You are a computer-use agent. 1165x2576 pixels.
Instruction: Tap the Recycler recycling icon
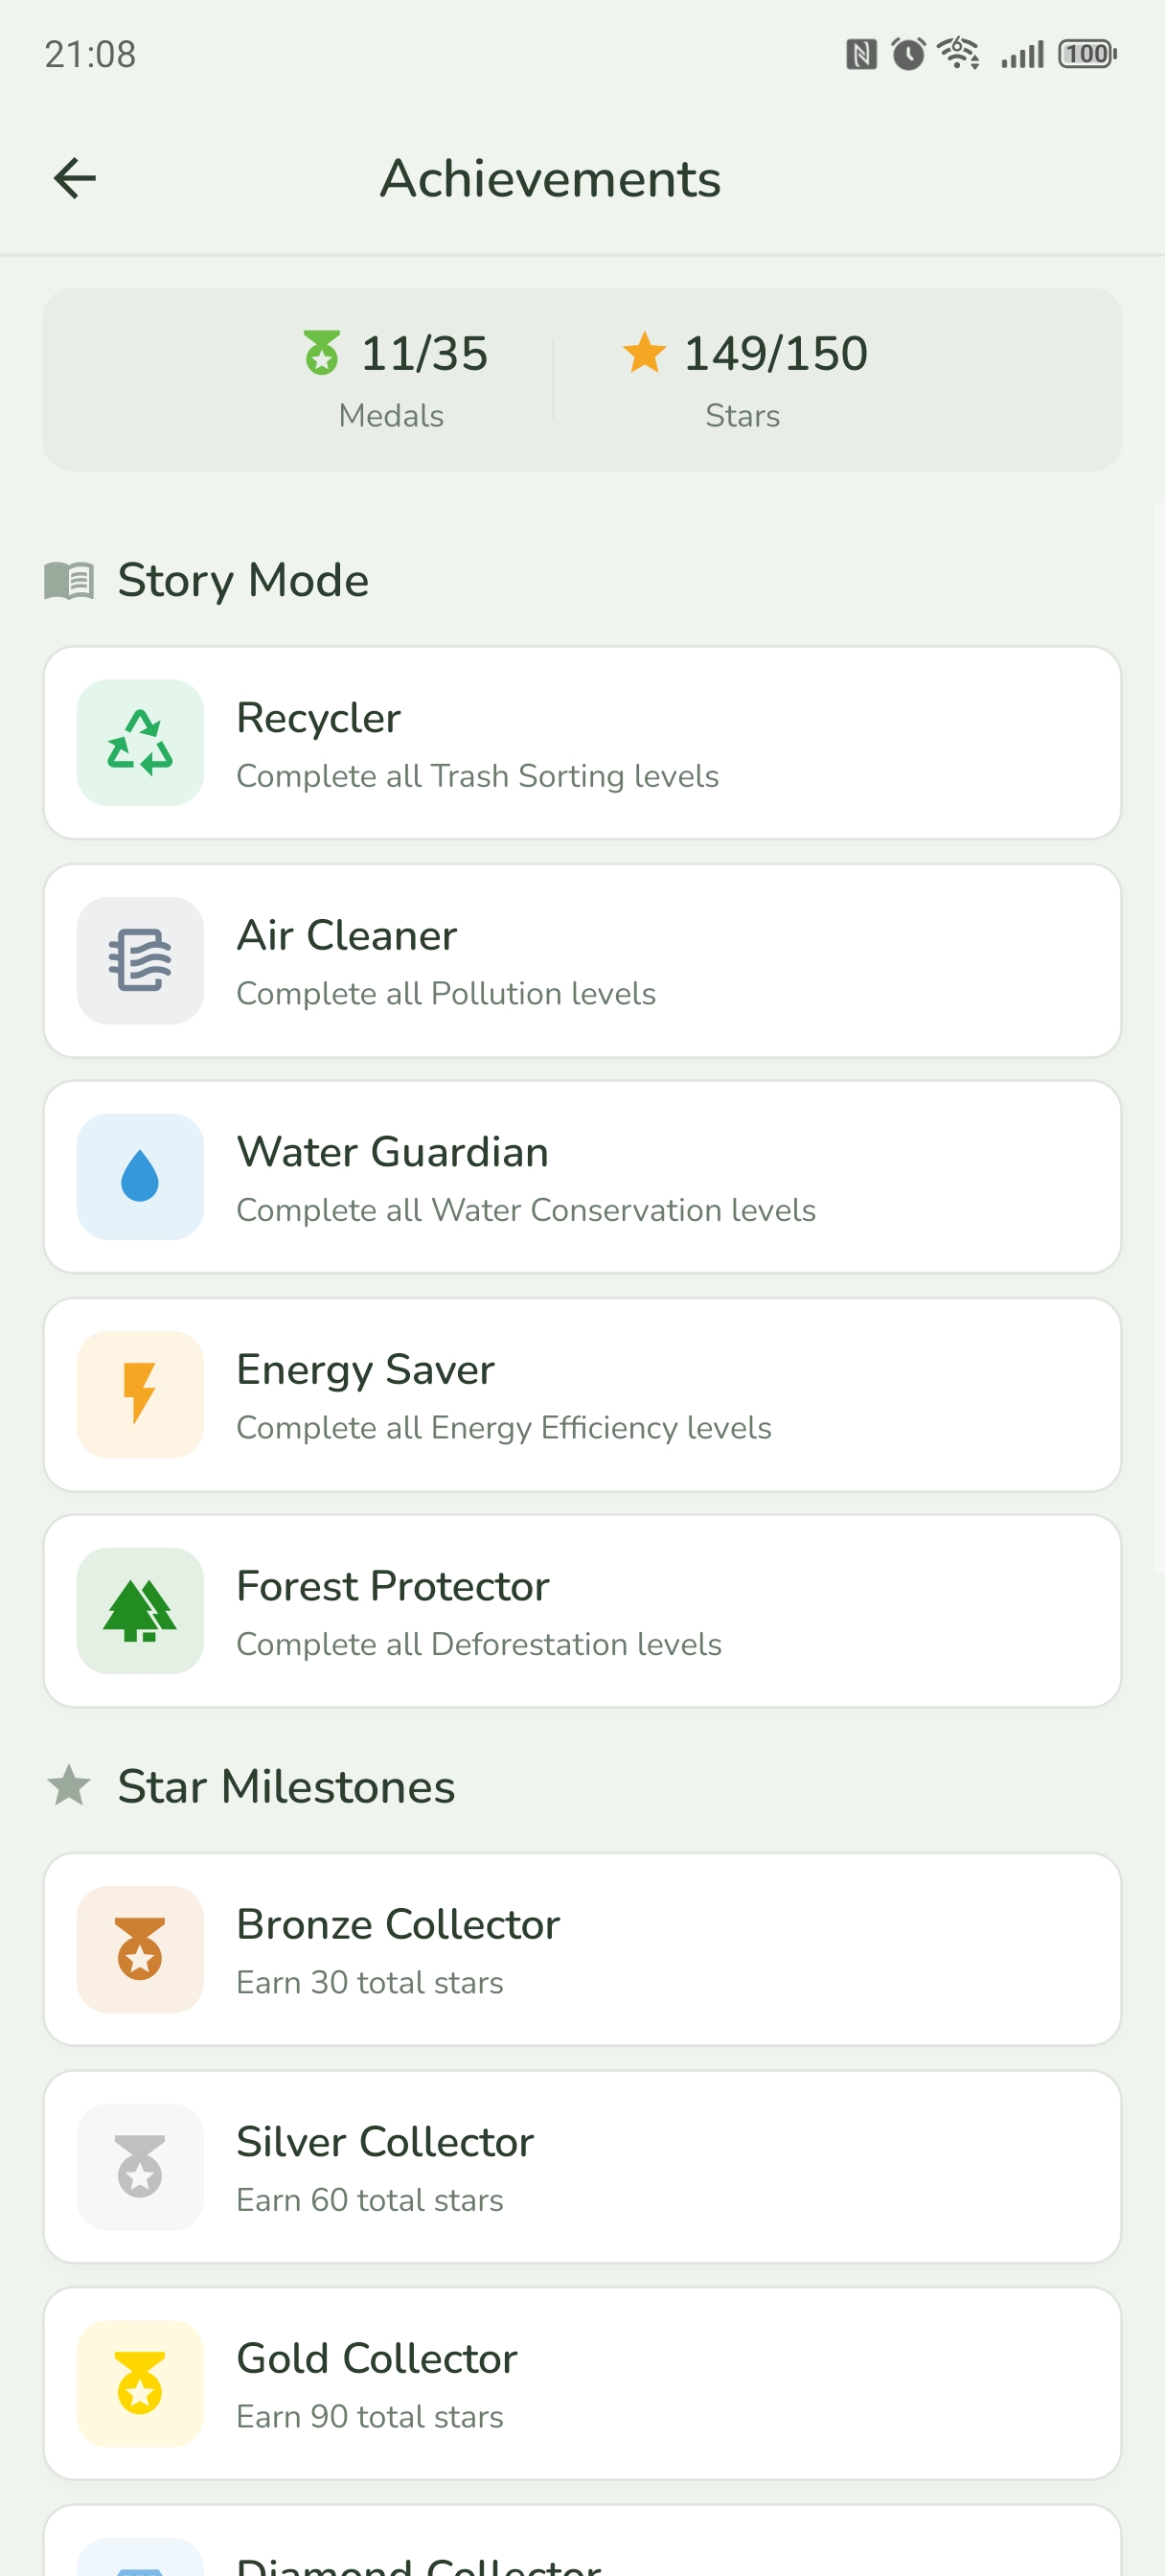(x=140, y=742)
